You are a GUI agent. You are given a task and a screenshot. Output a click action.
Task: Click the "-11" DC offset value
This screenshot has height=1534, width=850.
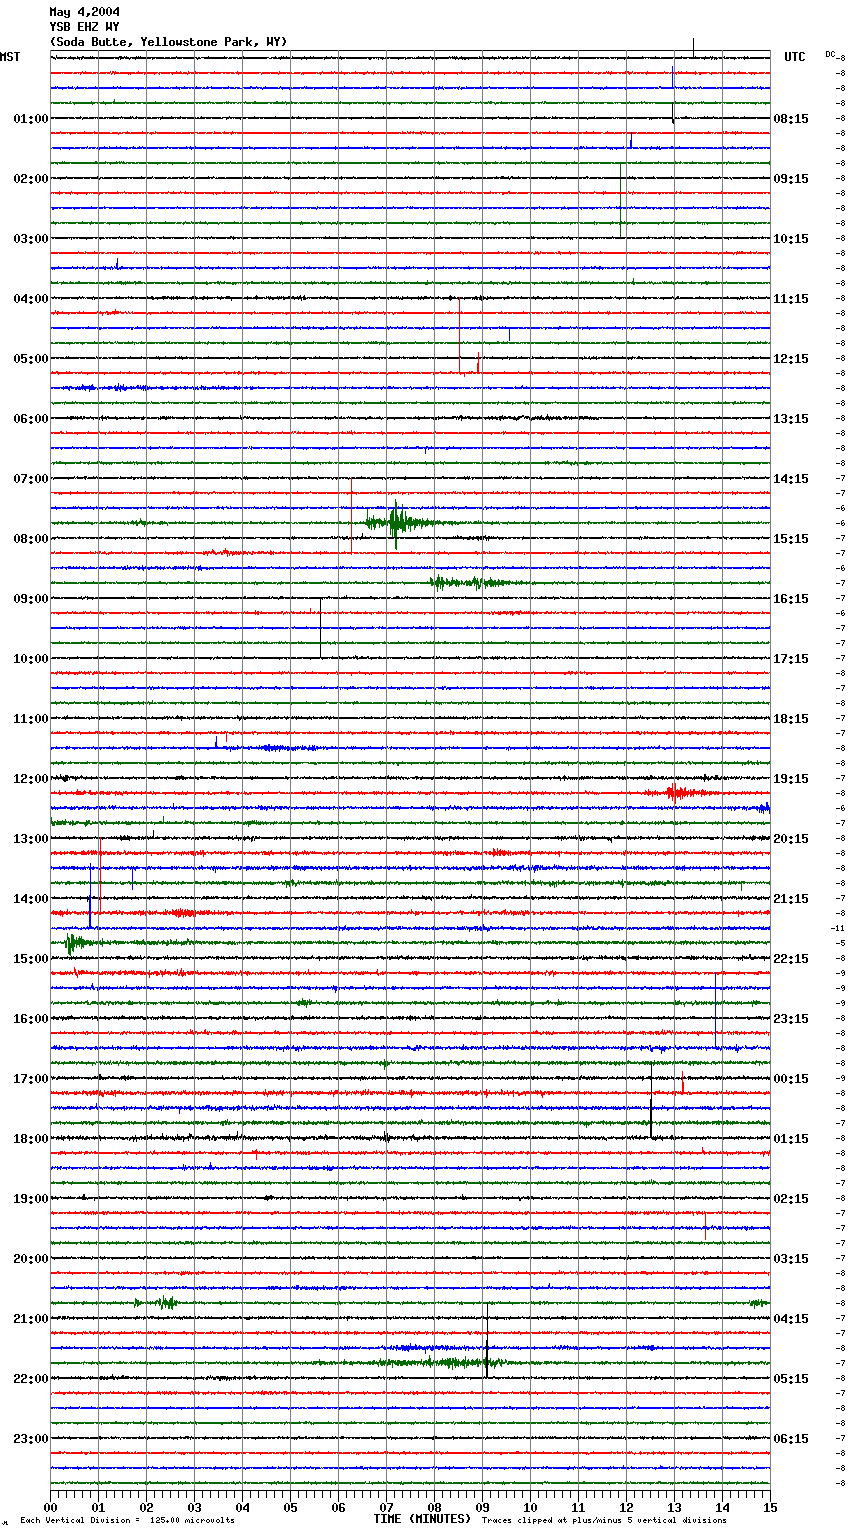coord(838,928)
